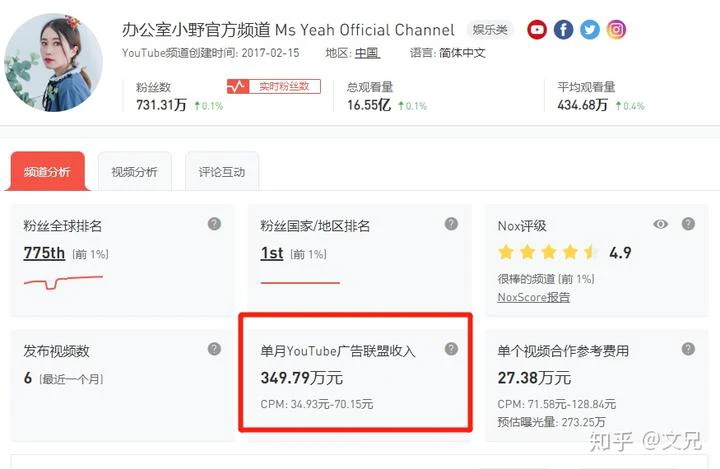Show help for 单月YouTube广告联盟收入 card
This screenshot has width=720, height=469.
pyautogui.click(x=451, y=349)
